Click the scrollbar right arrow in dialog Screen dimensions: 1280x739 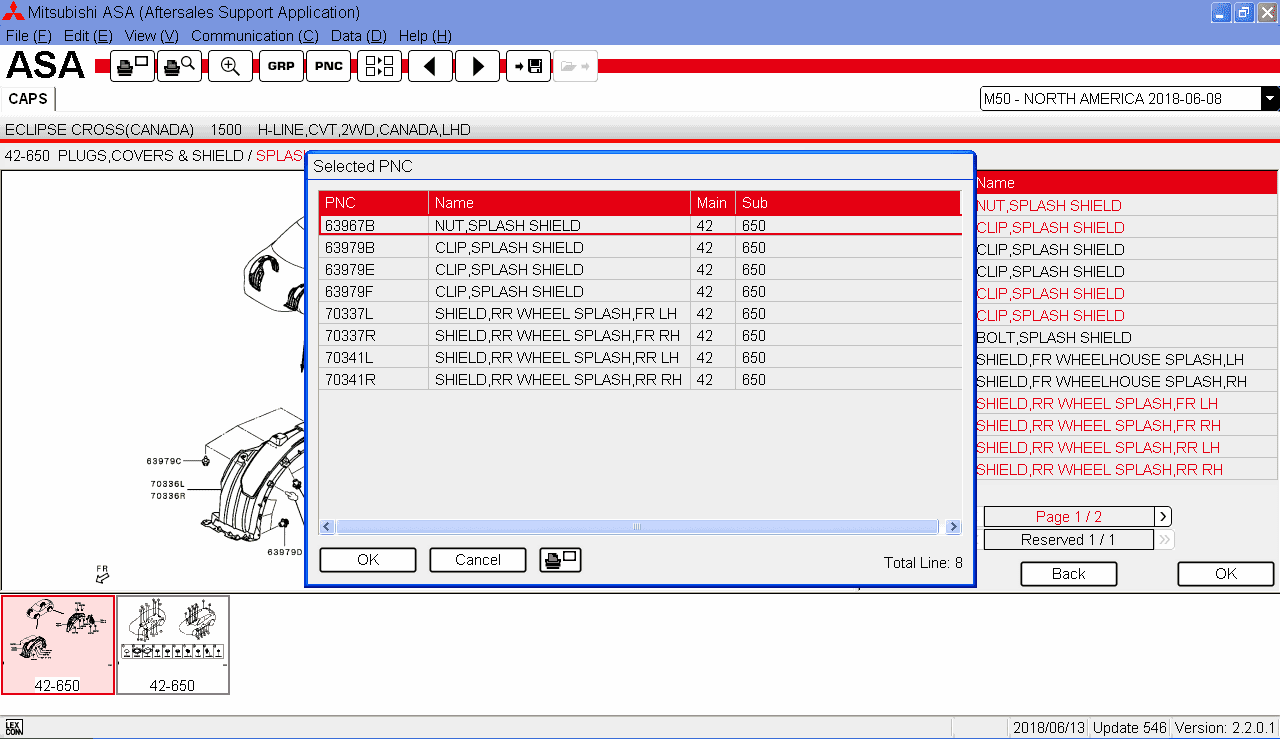click(x=953, y=527)
